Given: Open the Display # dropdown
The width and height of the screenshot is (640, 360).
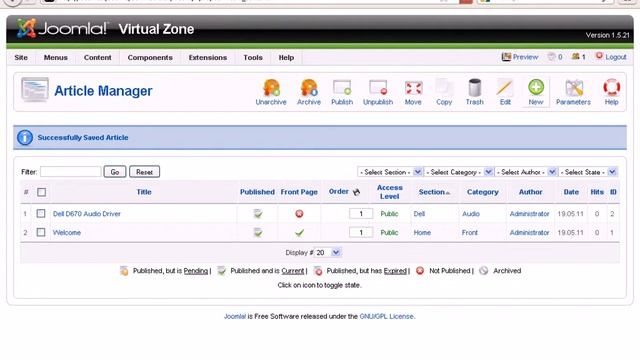Looking at the screenshot, I should [328, 253].
